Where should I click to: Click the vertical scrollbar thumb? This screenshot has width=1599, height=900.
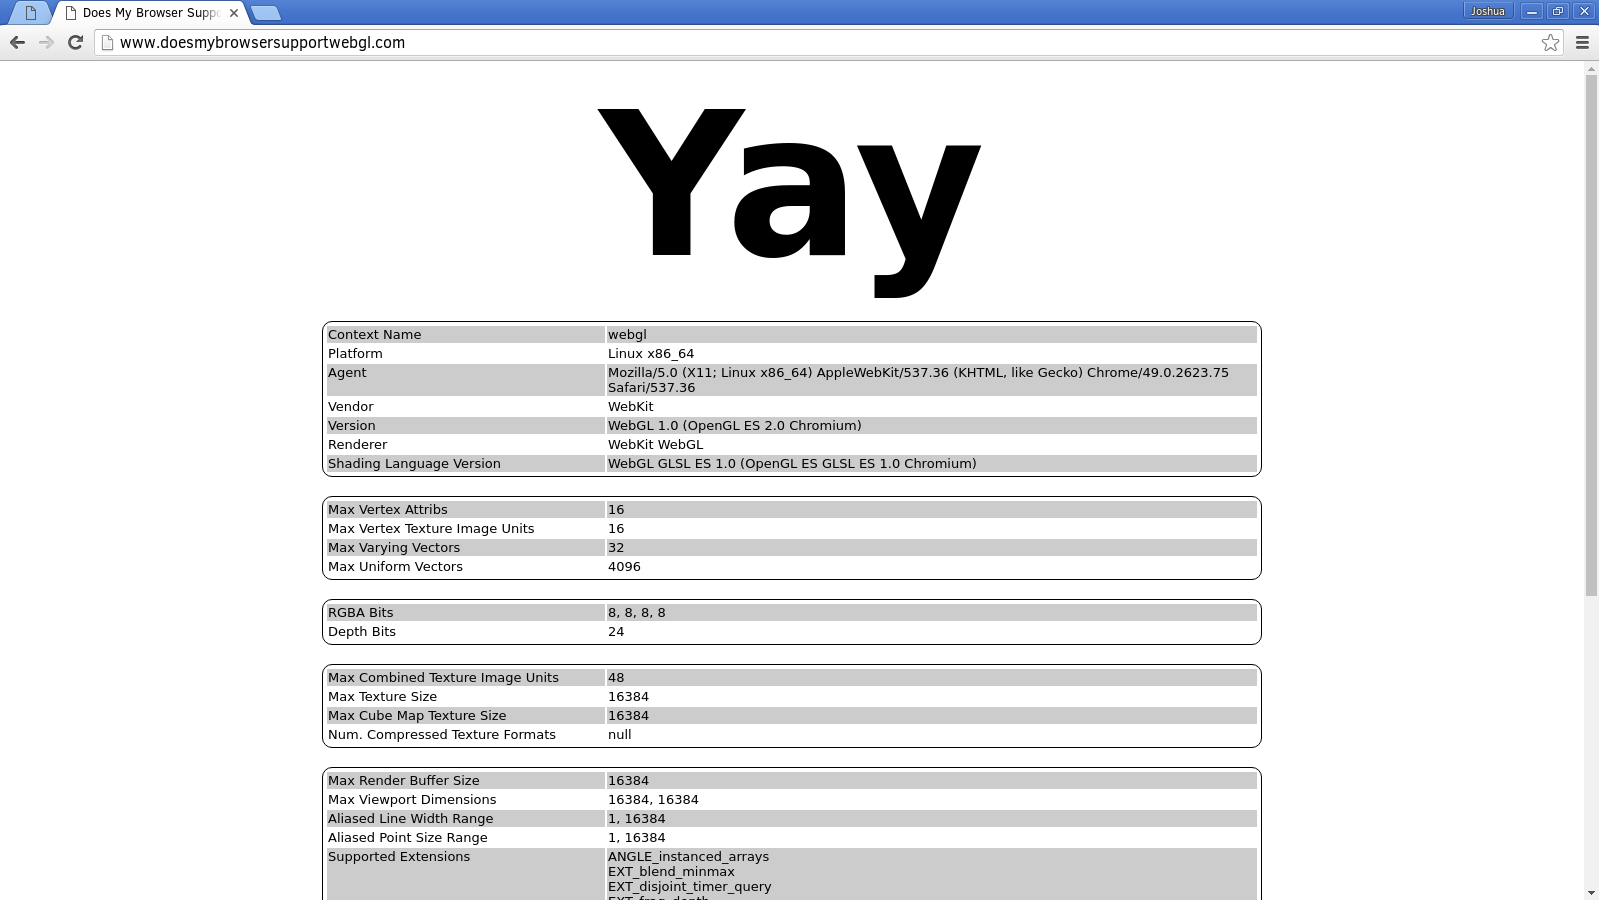coord(1591,335)
